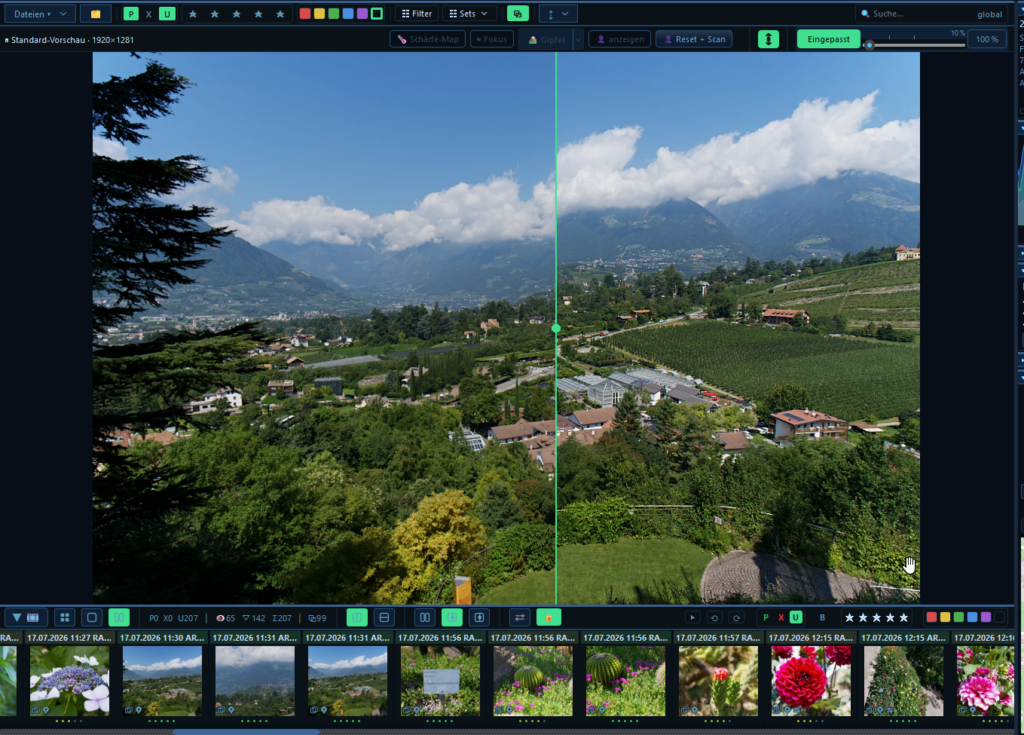Screen dimensions: 1024x735
Task: Click the Reset + Scan button
Action: (x=694, y=39)
